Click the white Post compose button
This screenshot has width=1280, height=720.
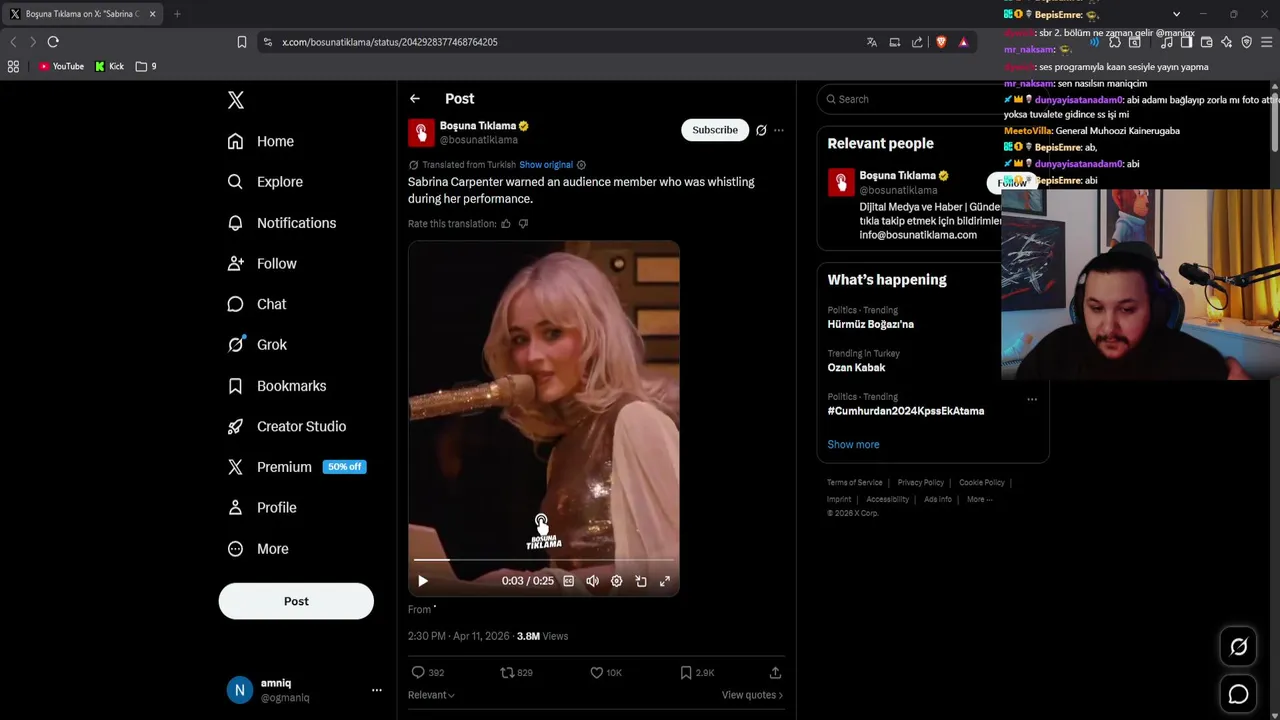[x=296, y=601]
